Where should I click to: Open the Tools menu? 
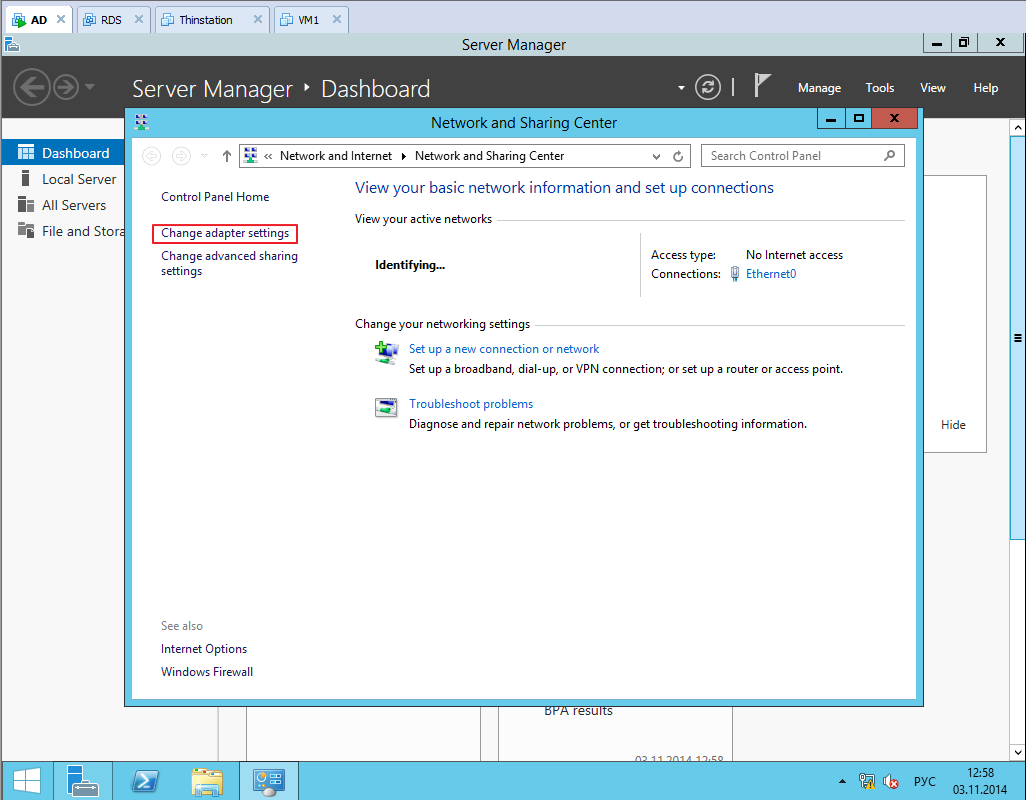coord(879,88)
